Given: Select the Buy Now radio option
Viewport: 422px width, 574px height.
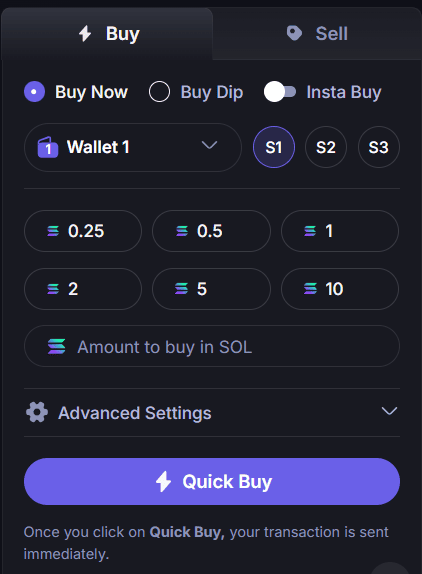Looking at the screenshot, I should click(34, 92).
